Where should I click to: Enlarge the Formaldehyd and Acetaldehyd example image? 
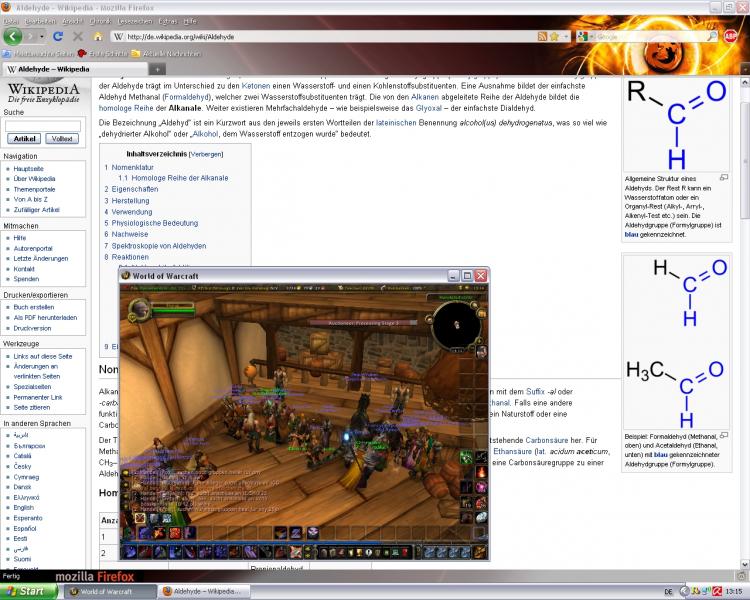tap(724, 435)
